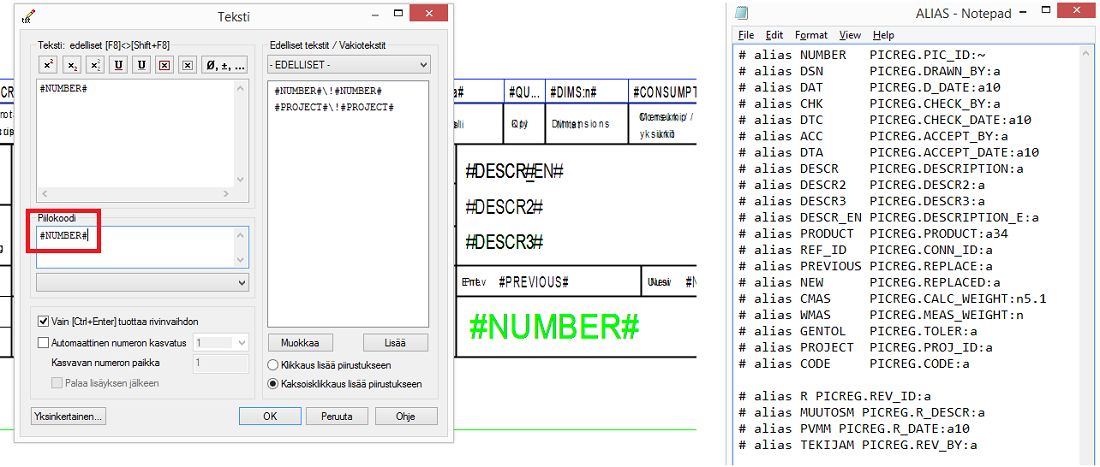
Task: Select Klikkaus lisää piirustukseen radio button
Action: 273,365
